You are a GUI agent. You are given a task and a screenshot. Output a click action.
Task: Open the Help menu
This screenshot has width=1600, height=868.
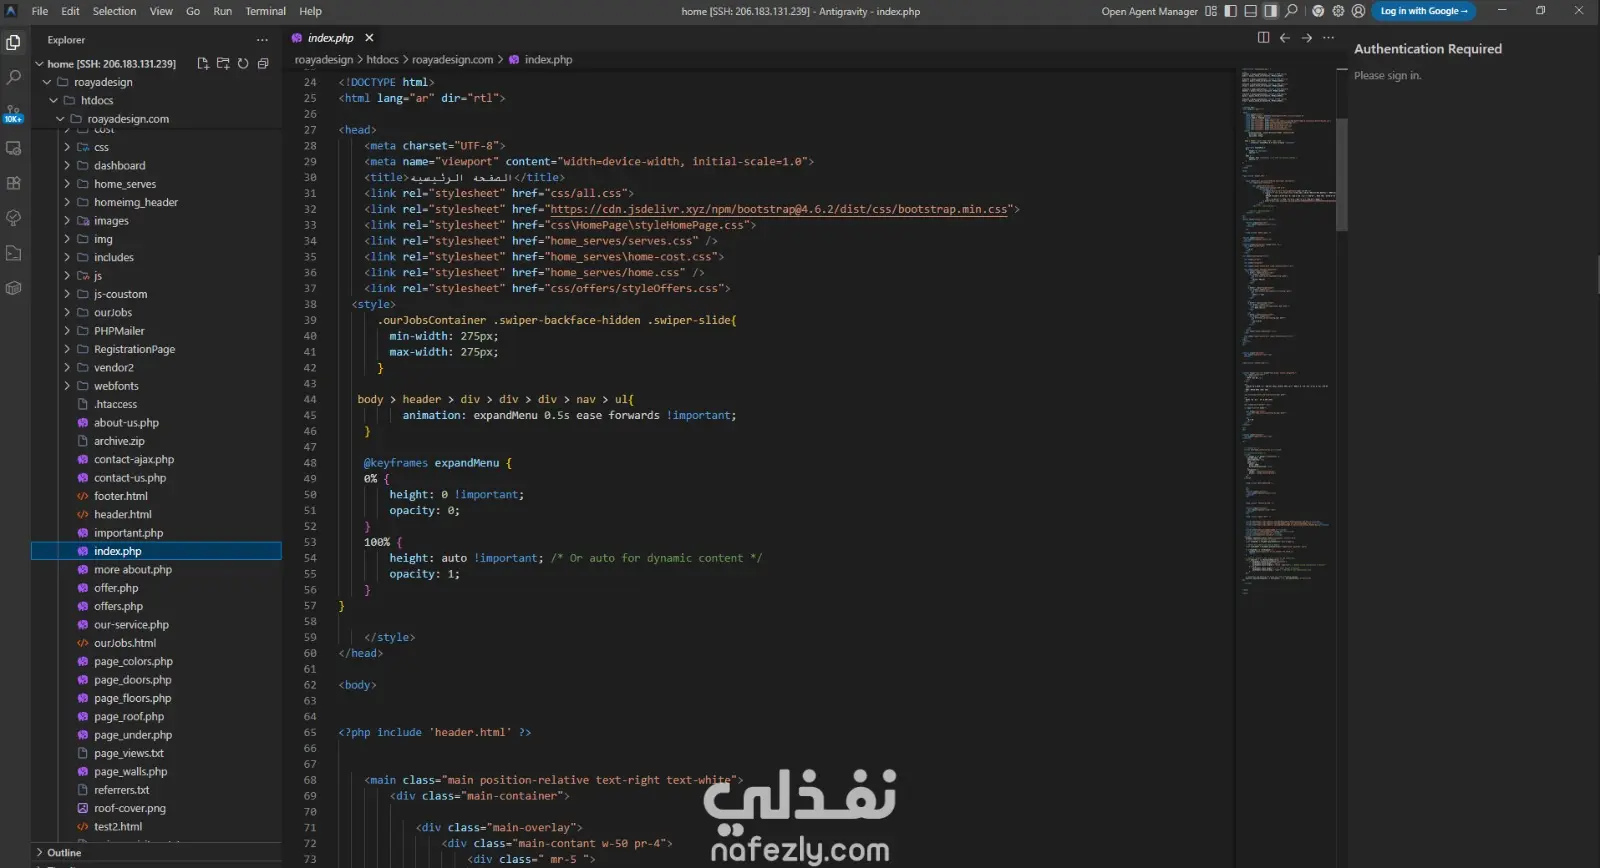coord(310,11)
